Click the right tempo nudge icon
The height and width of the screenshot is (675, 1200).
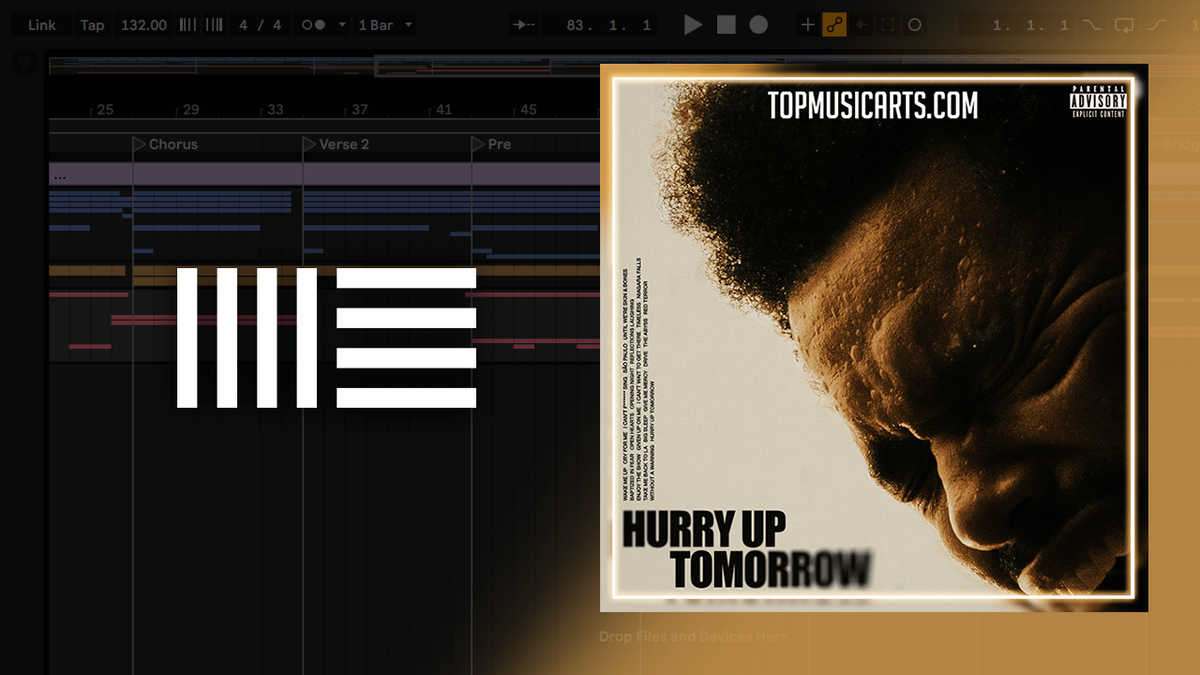click(x=212, y=24)
